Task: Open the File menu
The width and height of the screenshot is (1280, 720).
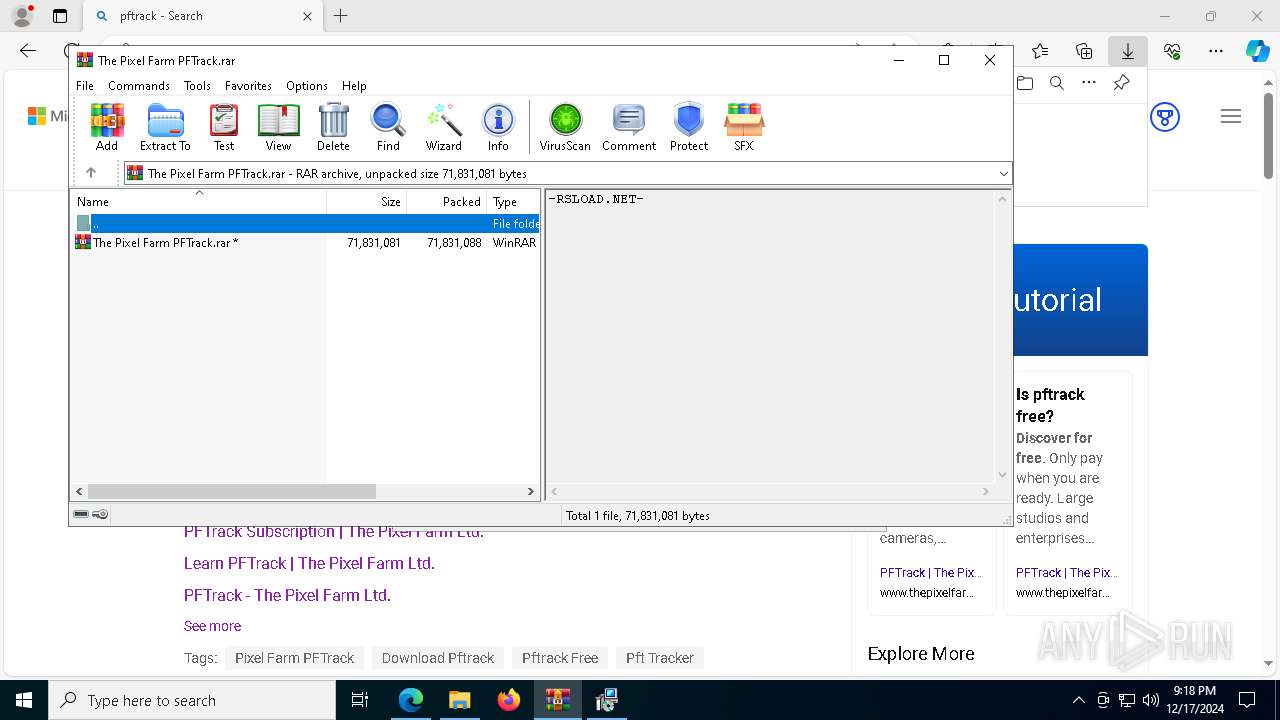Action: point(85,86)
